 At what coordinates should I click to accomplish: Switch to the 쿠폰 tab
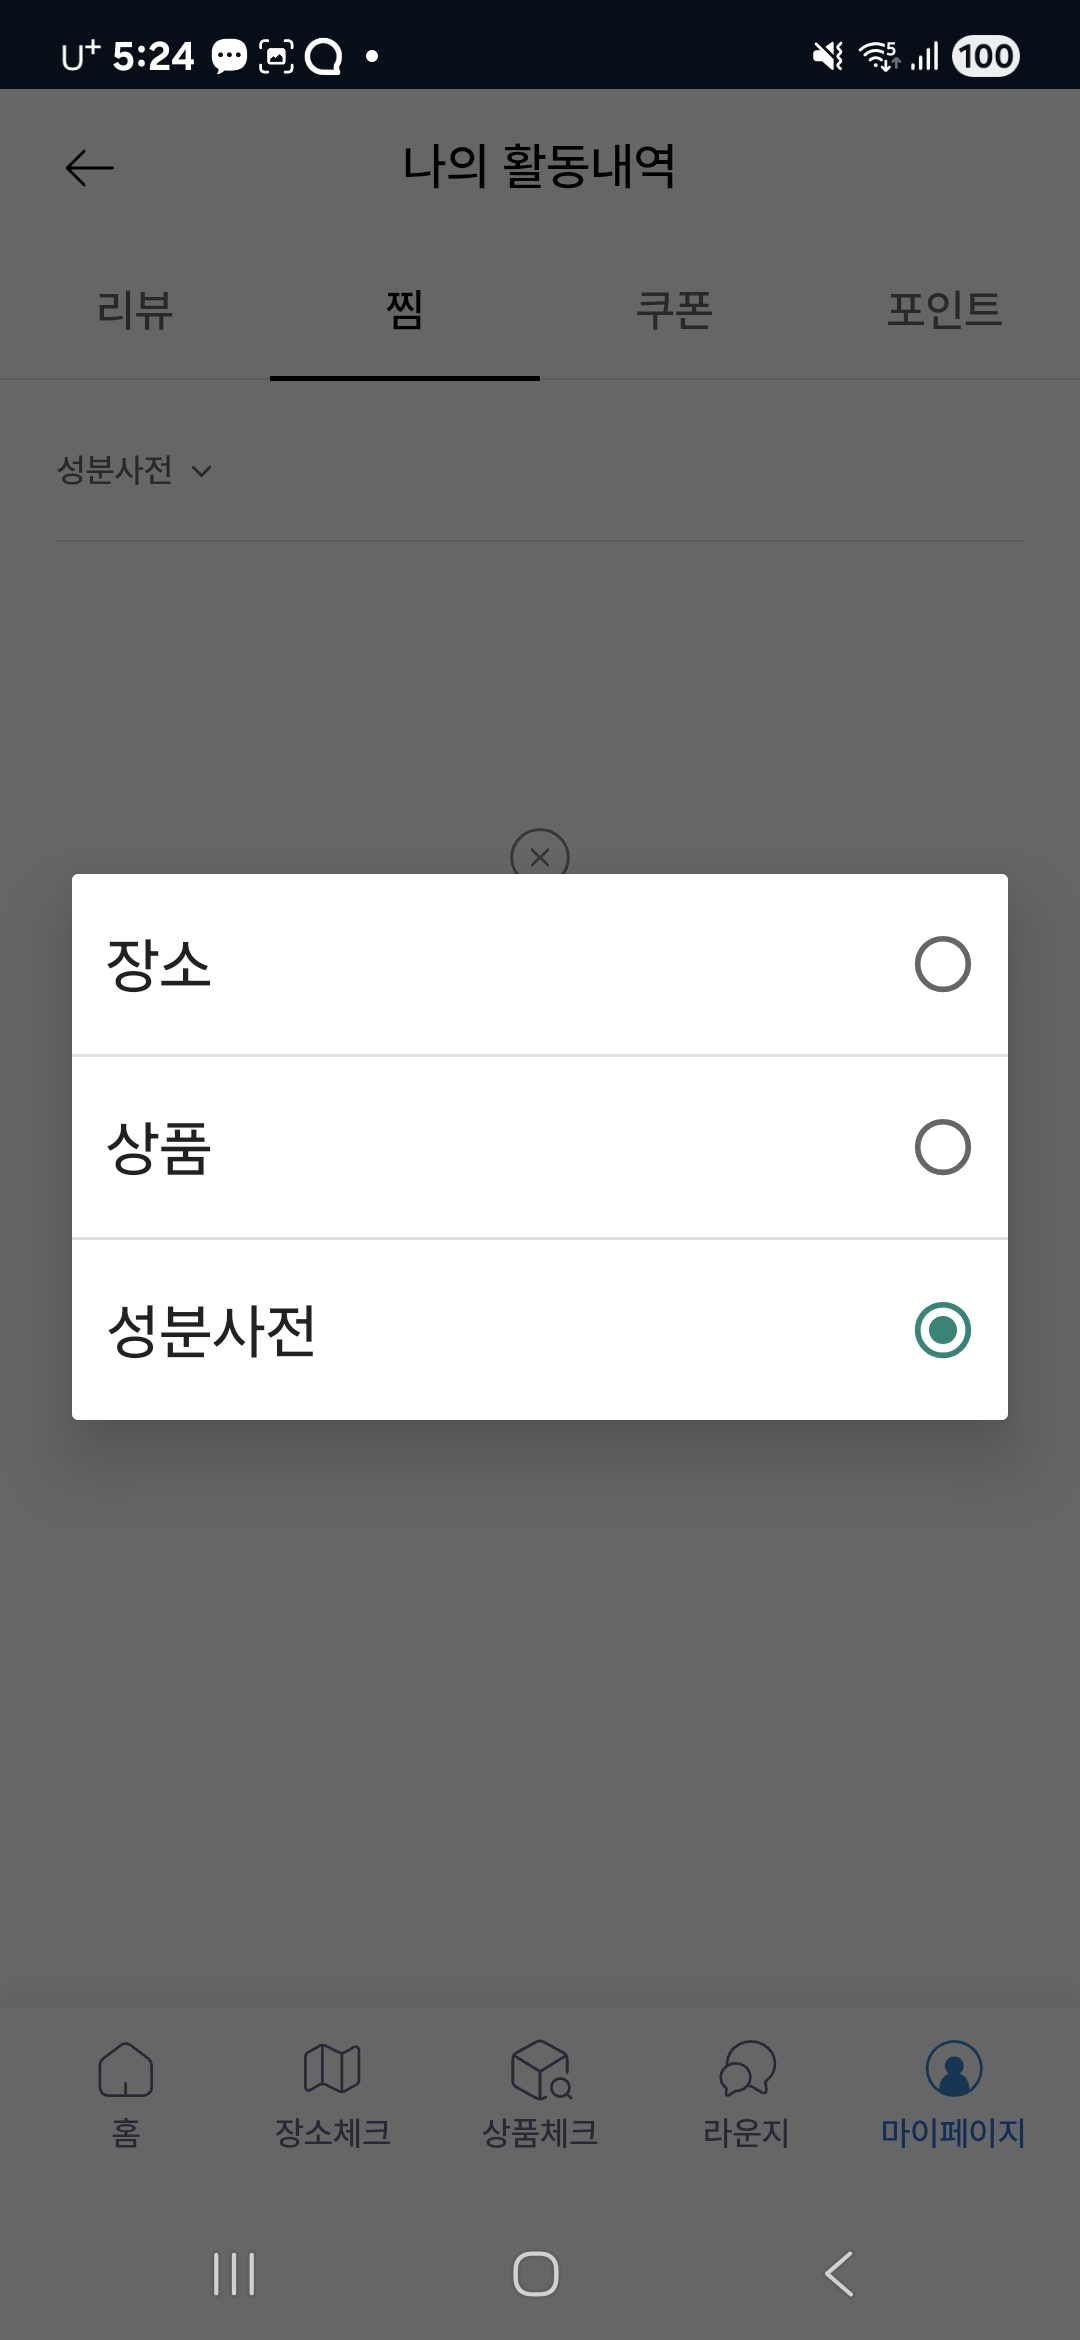[x=675, y=310]
